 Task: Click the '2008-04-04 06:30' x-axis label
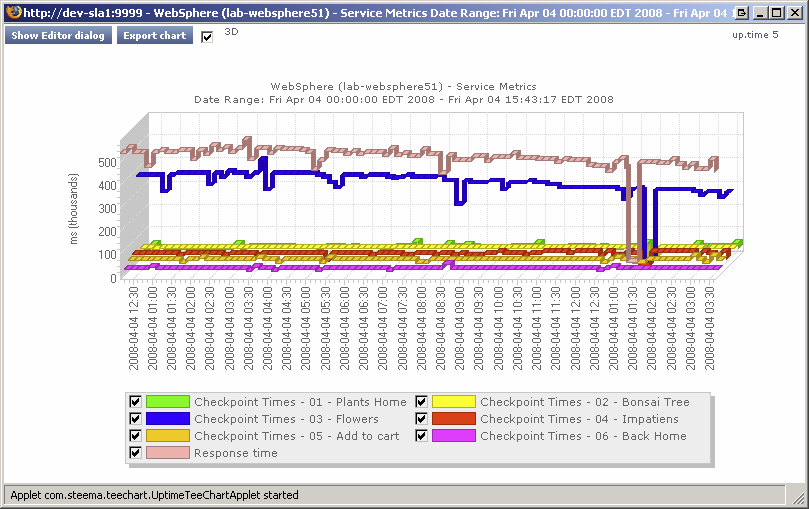(364, 329)
